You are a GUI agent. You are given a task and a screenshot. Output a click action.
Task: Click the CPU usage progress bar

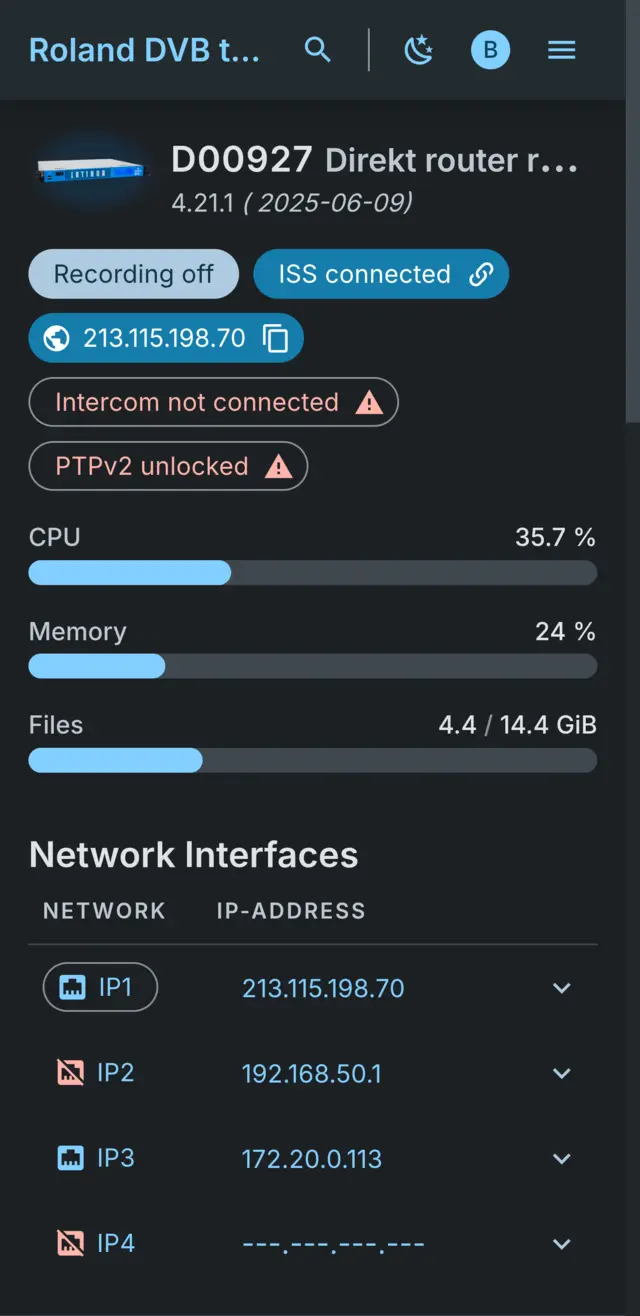(x=312, y=572)
